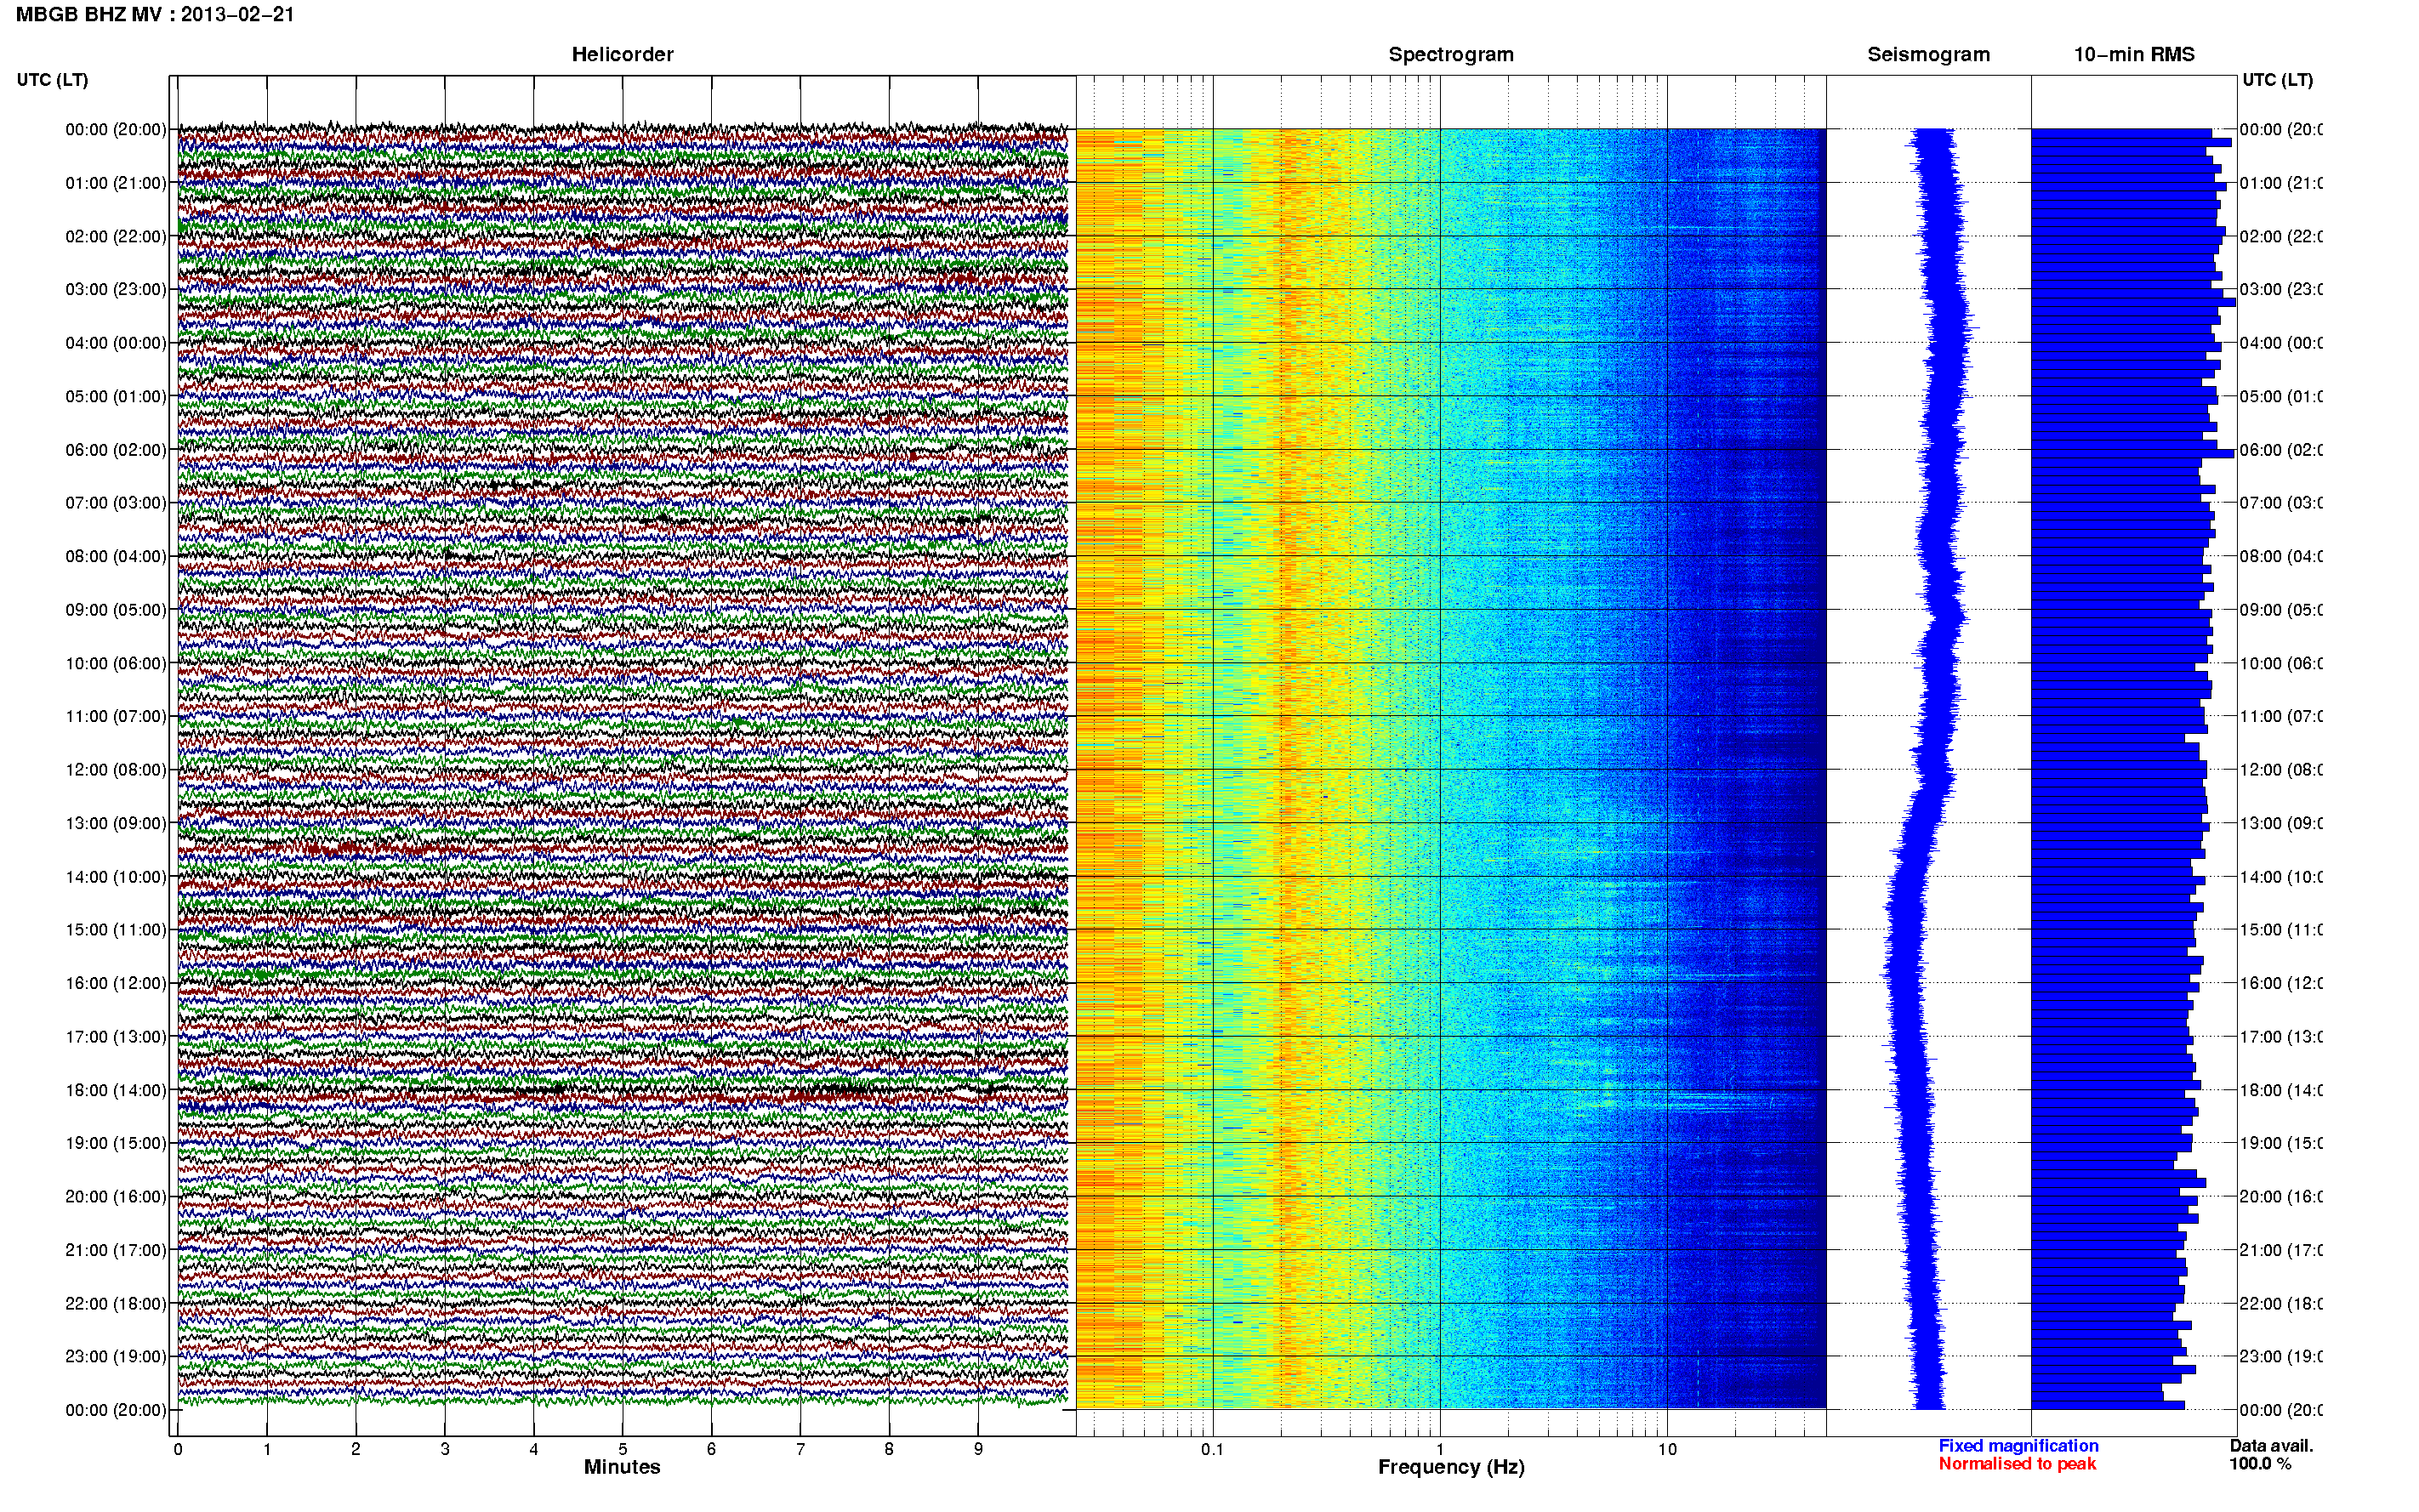Viewport: 2419px width, 1512px height.
Task: Click the left 16:00 (12:00) time label
Action: [x=116, y=983]
